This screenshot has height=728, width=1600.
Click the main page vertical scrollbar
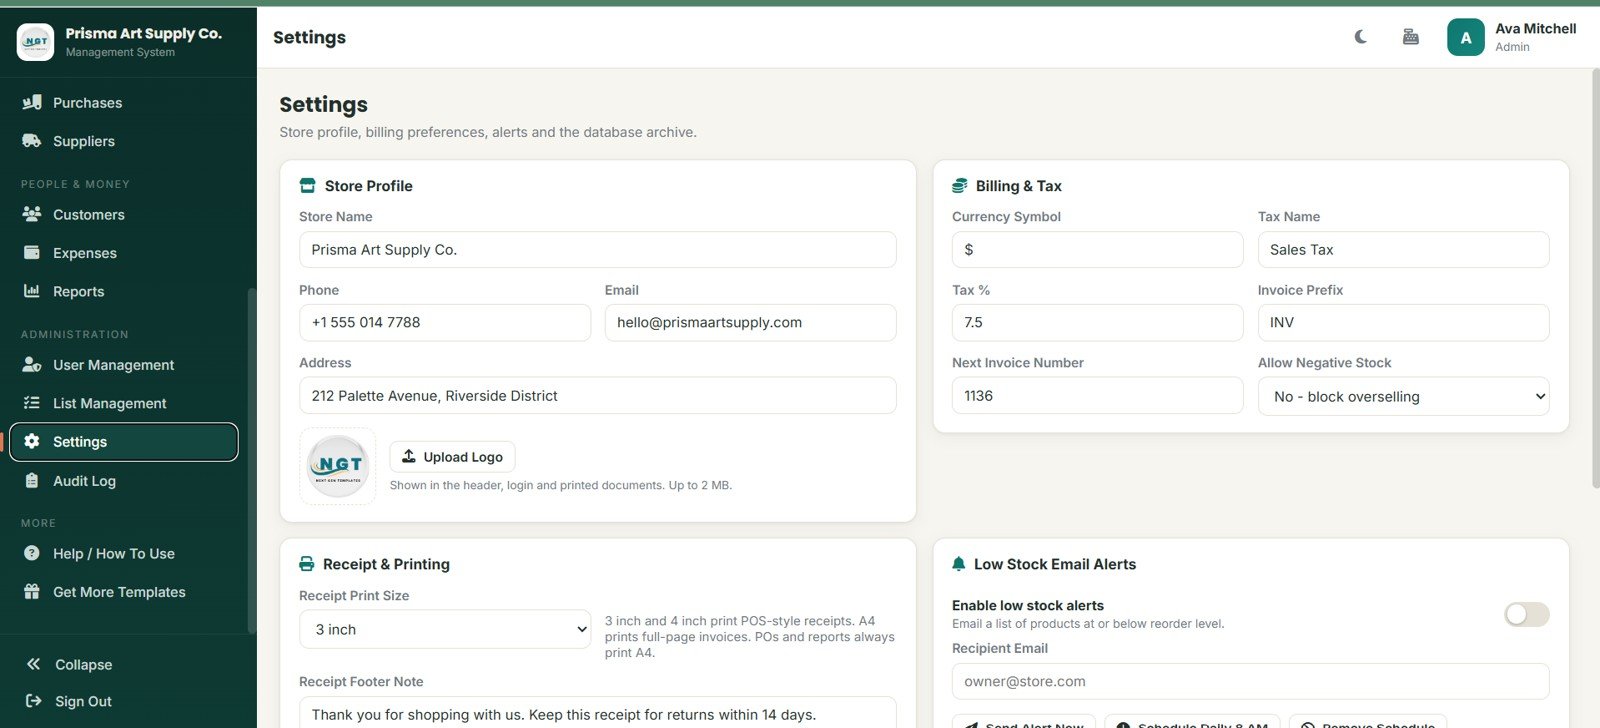point(1595,280)
